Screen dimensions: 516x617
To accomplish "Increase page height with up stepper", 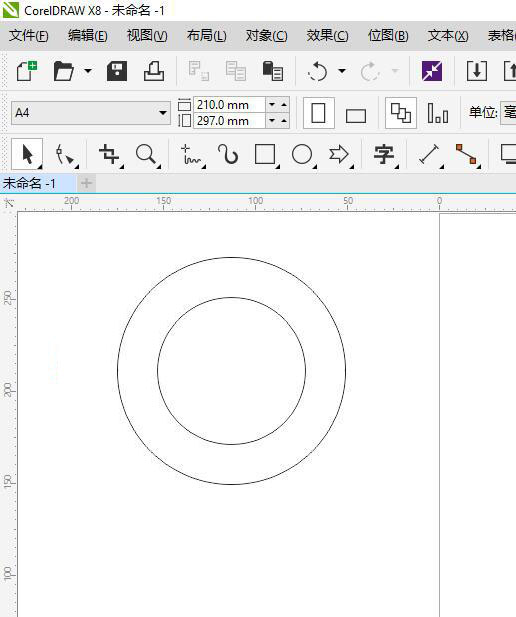I will [284, 120].
